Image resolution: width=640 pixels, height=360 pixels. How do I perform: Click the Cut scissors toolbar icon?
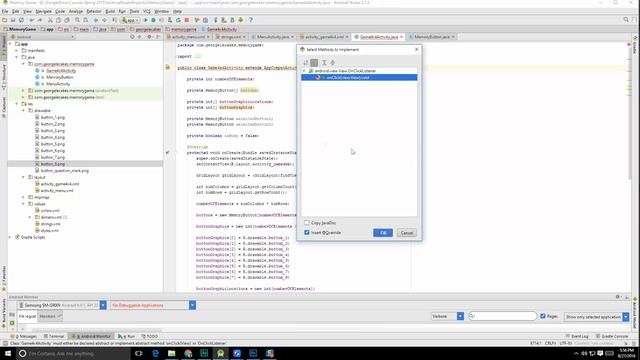click(x=50, y=20)
